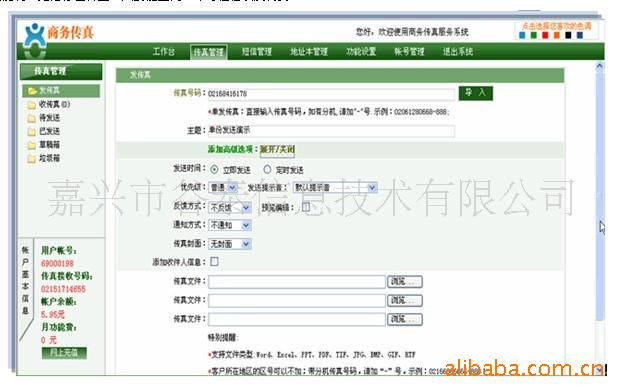Click 浏览 for the third 传真文件 row

click(405, 319)
